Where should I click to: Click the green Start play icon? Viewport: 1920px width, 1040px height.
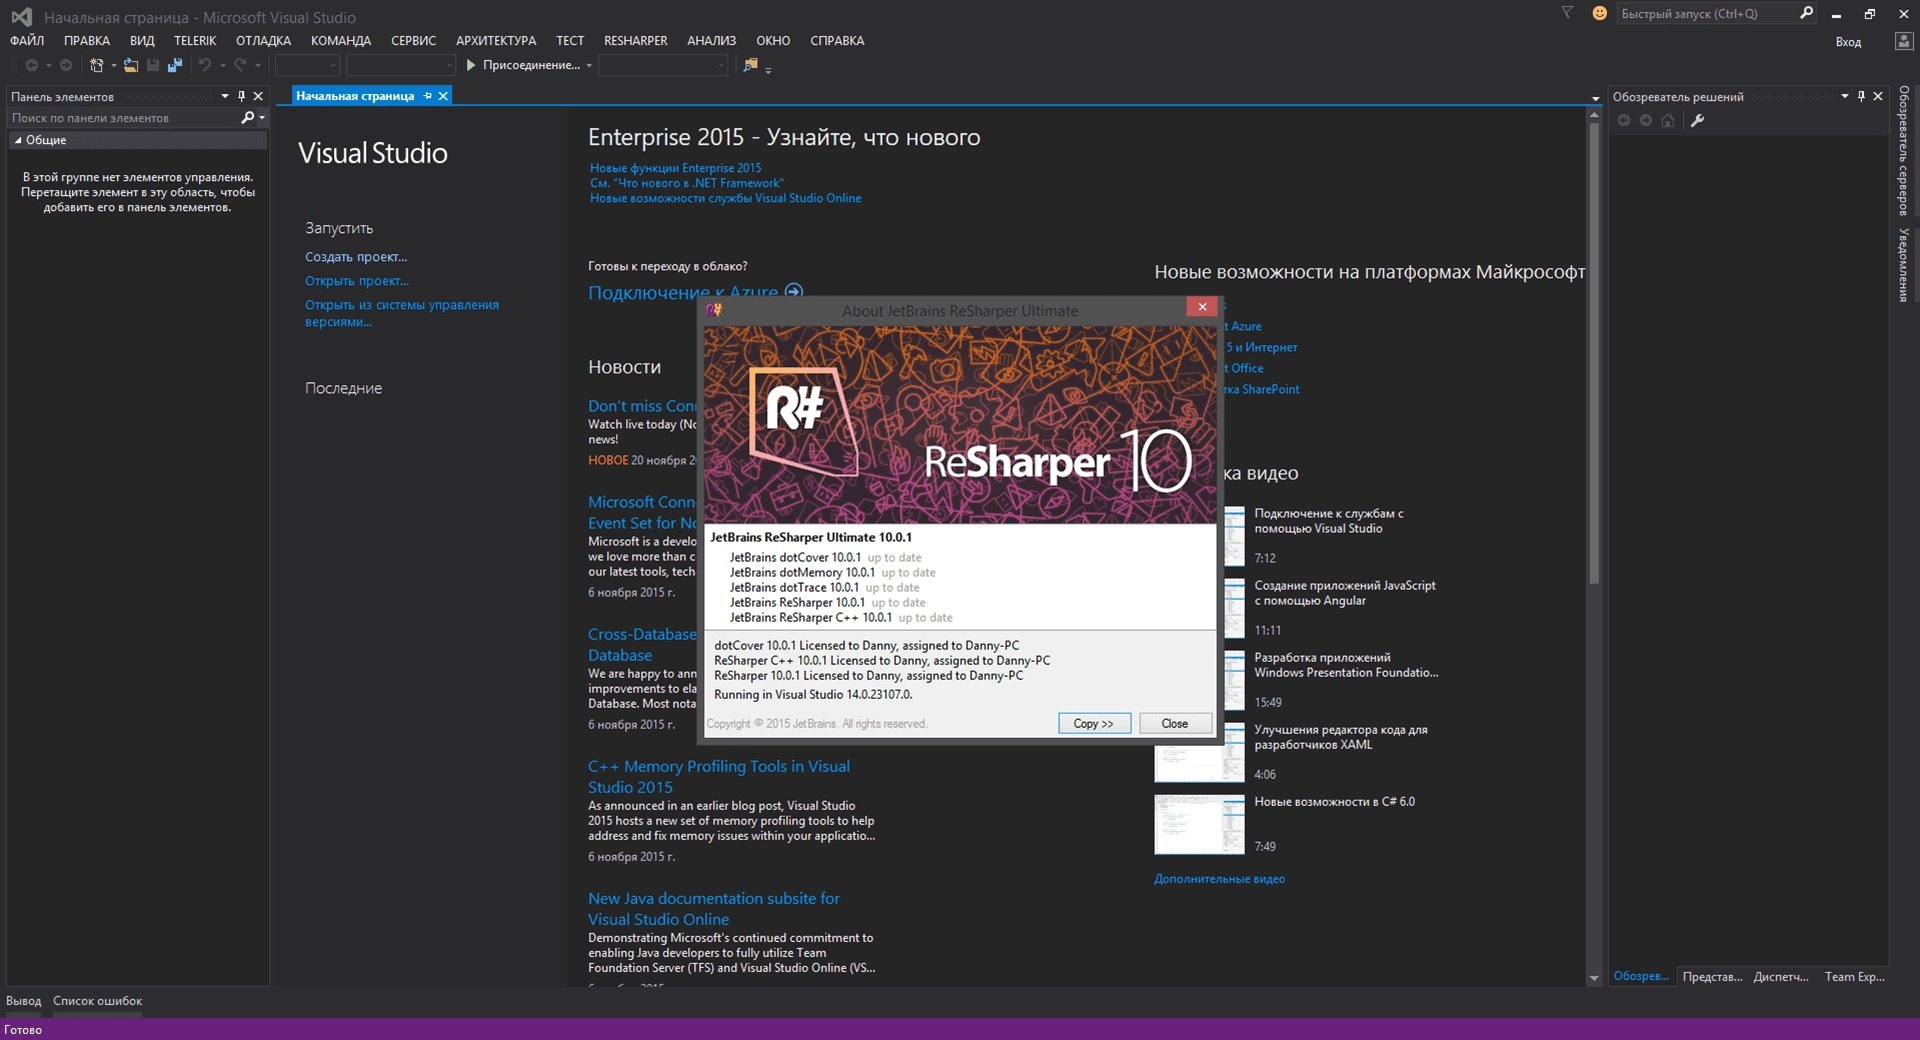471,65
